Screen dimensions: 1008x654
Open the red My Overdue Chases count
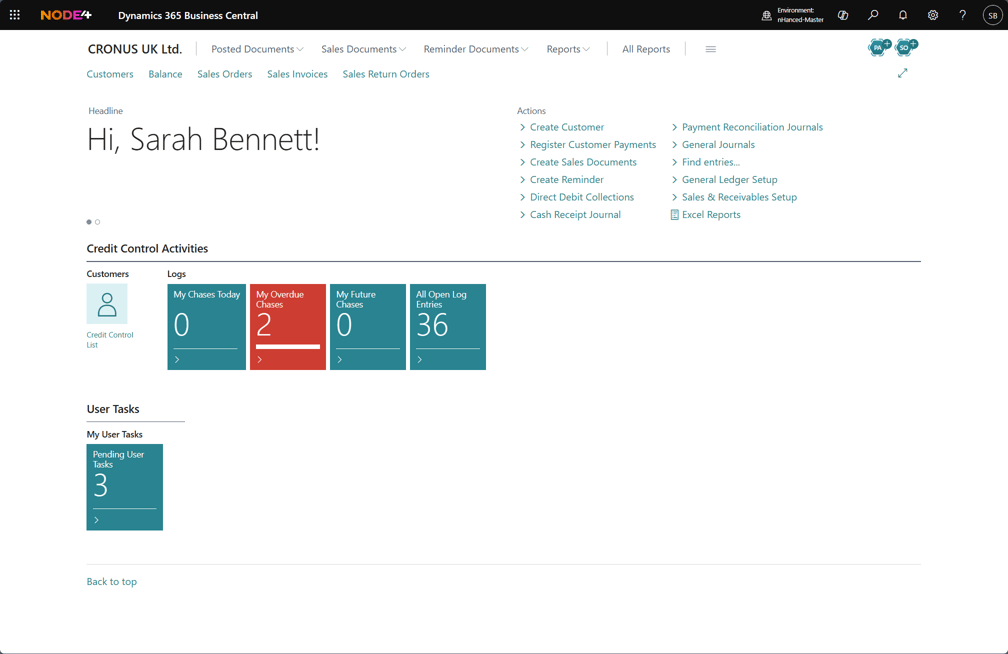(x=264, y=325)
